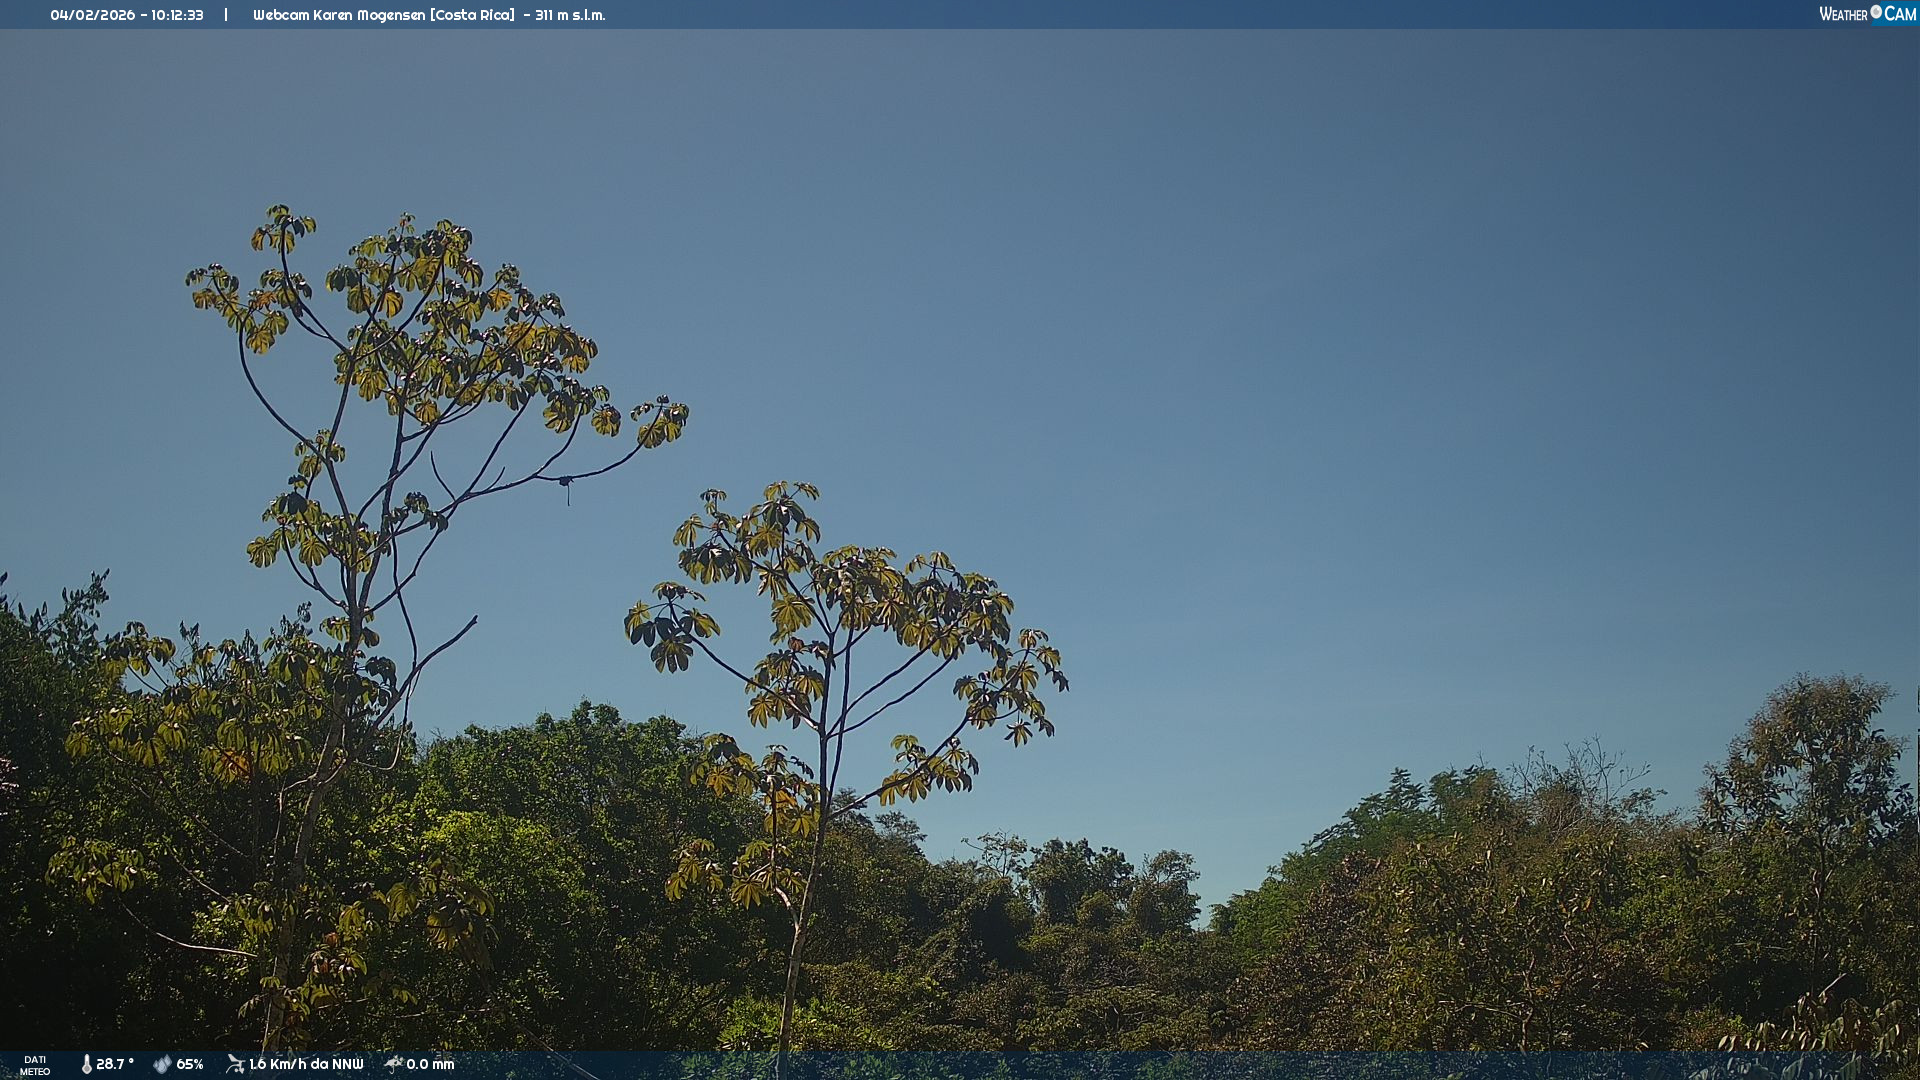Click the word CAM in the logo
The height and width of the screenshot is (1080, 1920).
pyautogui.click(x=1900, y=14)
